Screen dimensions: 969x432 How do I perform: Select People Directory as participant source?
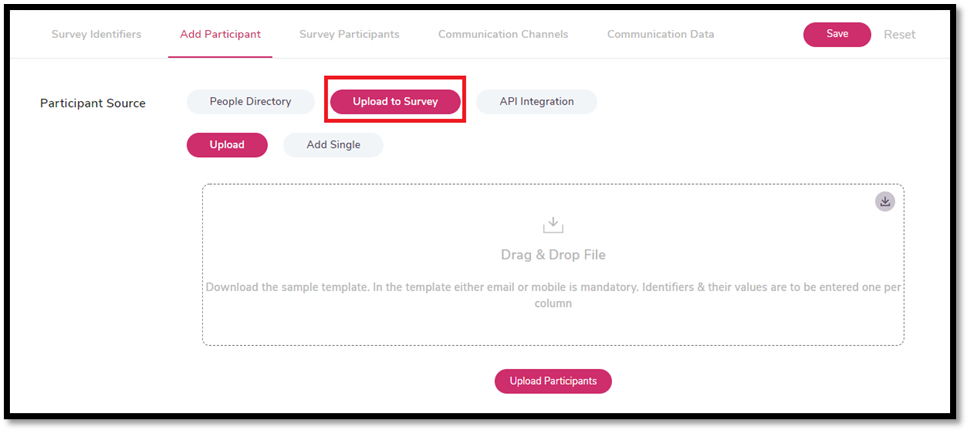point(250,101)
